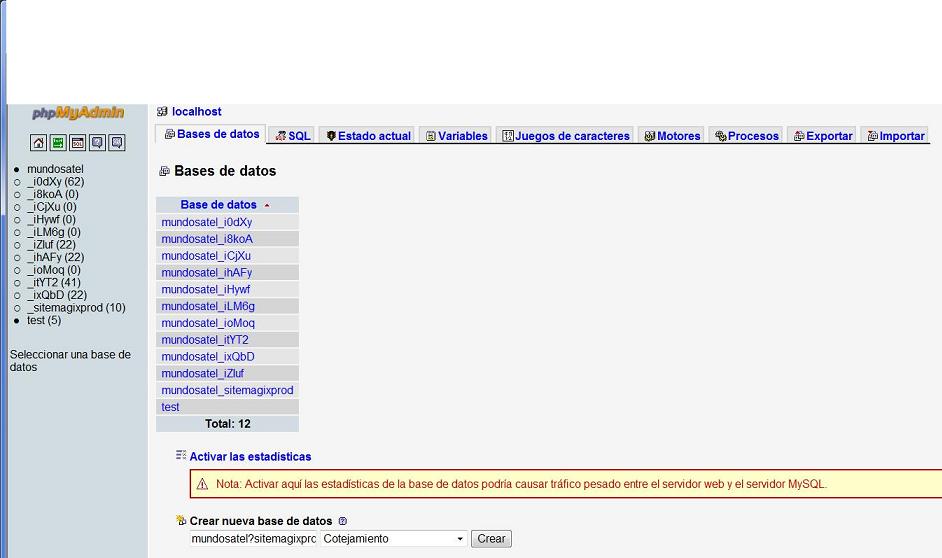
Task: Select _i8koA (0) in sidebar
Action: [53, 194]
